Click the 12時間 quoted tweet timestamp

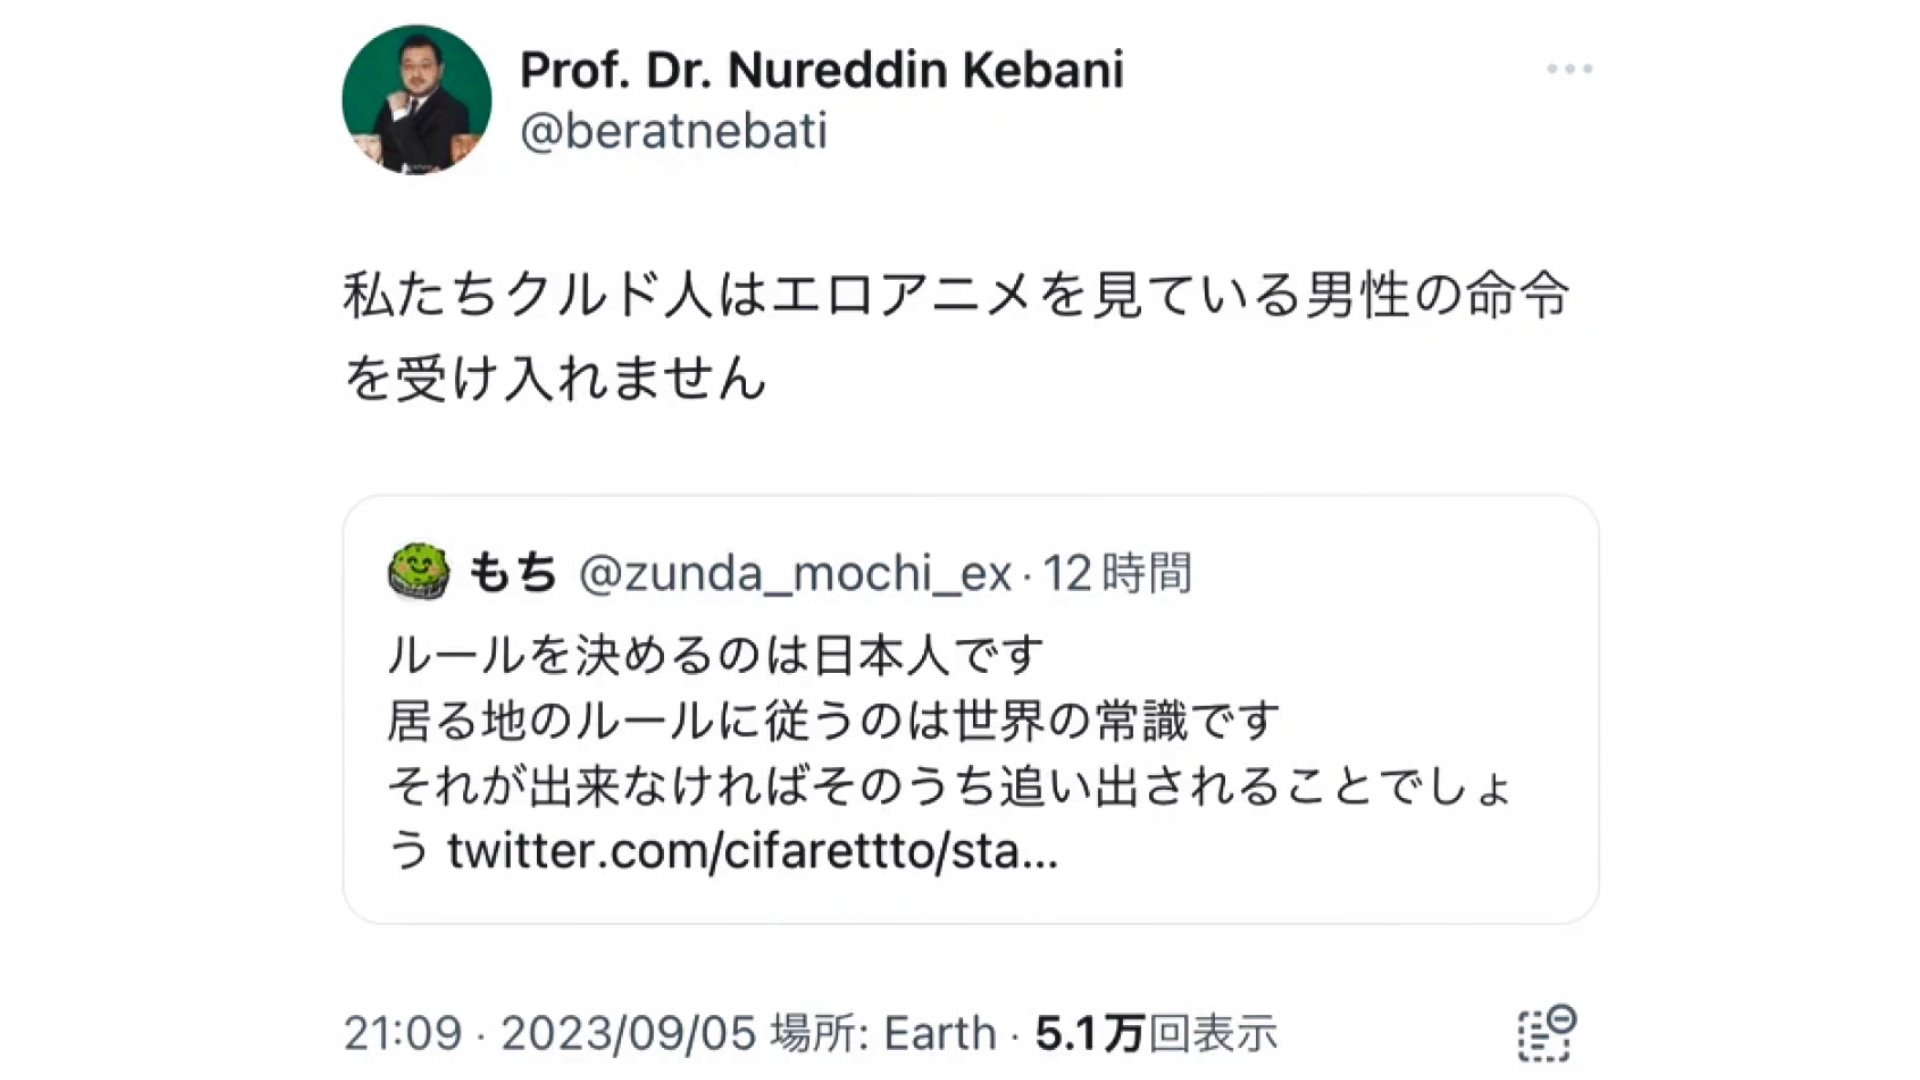click(1117, 573)
